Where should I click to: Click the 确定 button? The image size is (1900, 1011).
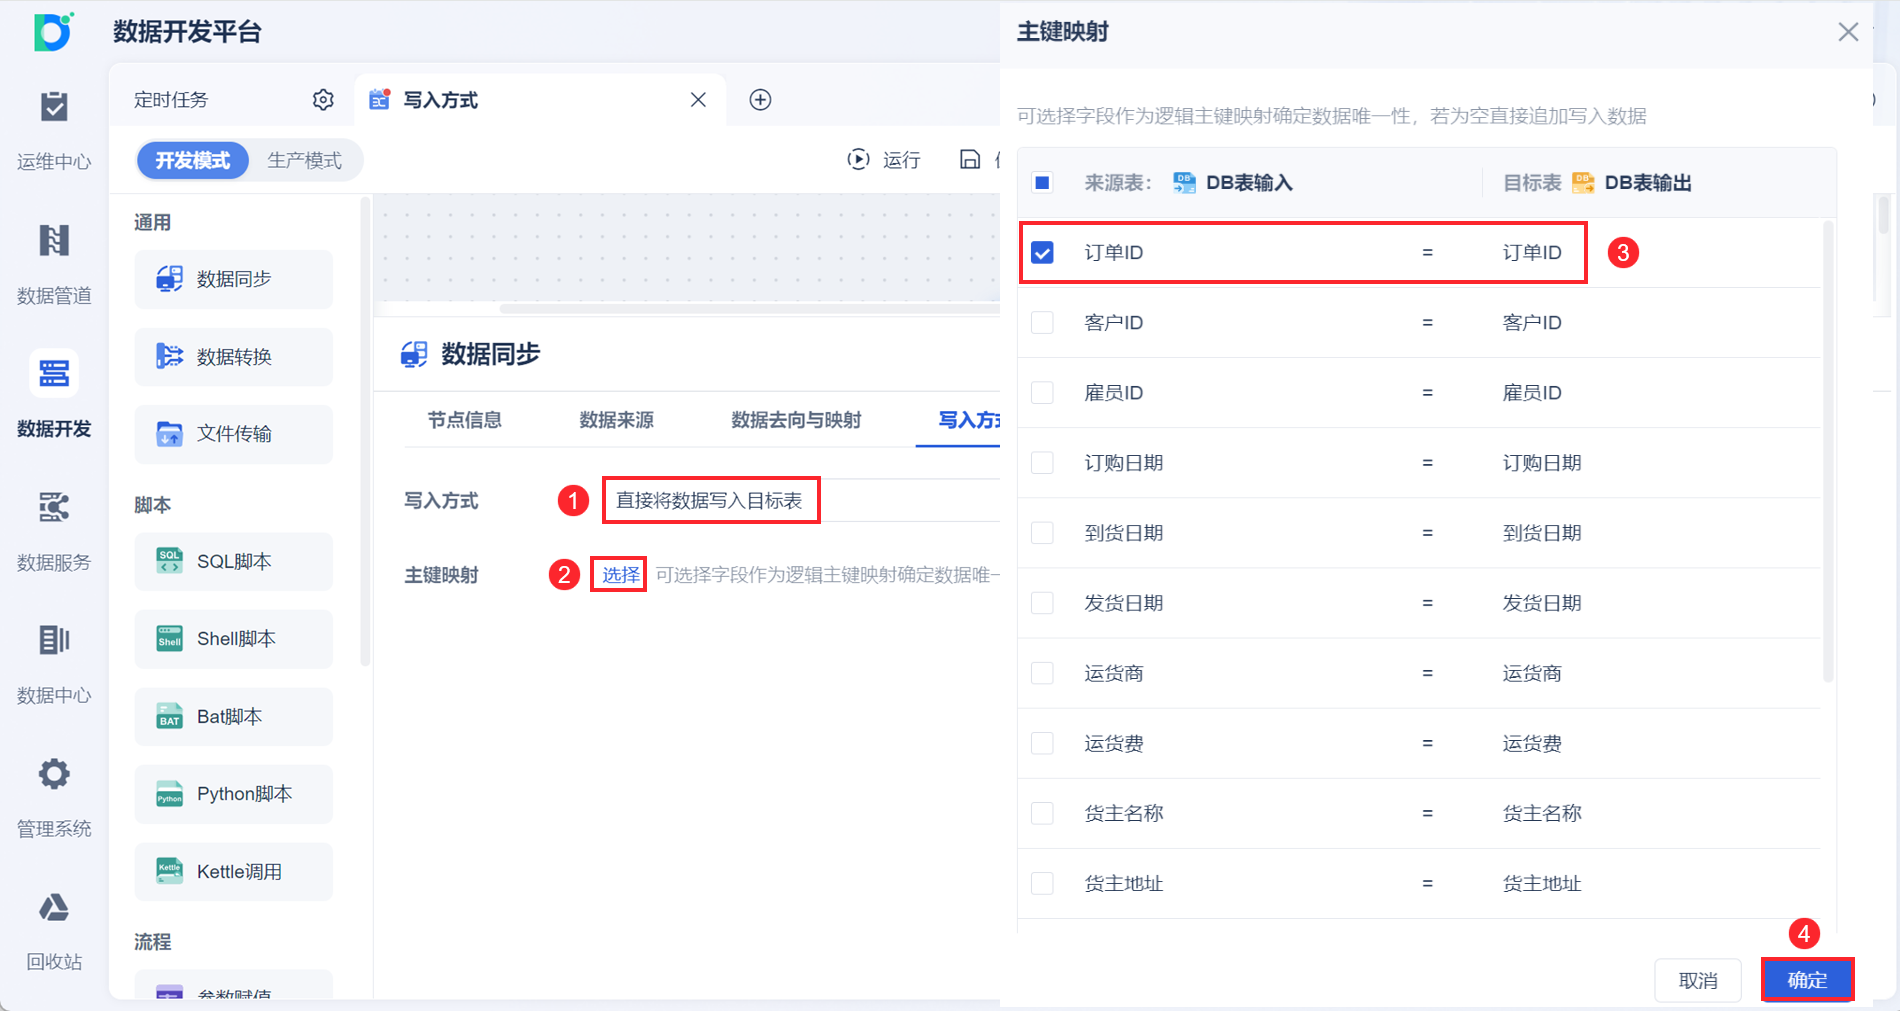(x=1807, y=980)
